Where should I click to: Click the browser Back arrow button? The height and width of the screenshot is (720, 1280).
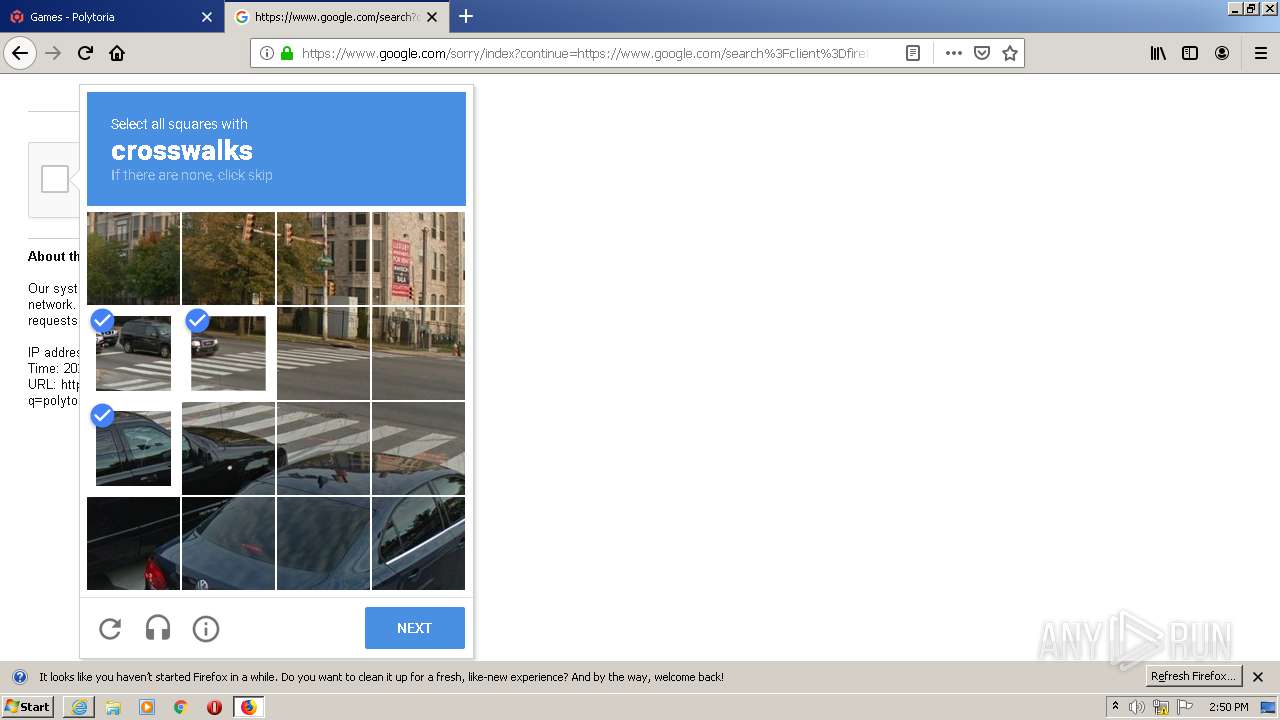pyautogui.click(x=20, y=53)
